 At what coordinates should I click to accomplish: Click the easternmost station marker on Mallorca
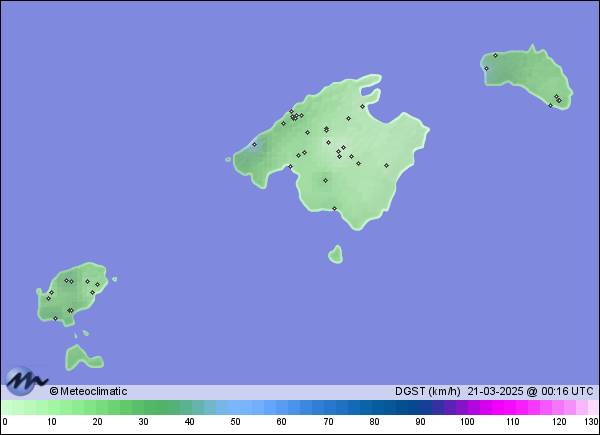386,166
